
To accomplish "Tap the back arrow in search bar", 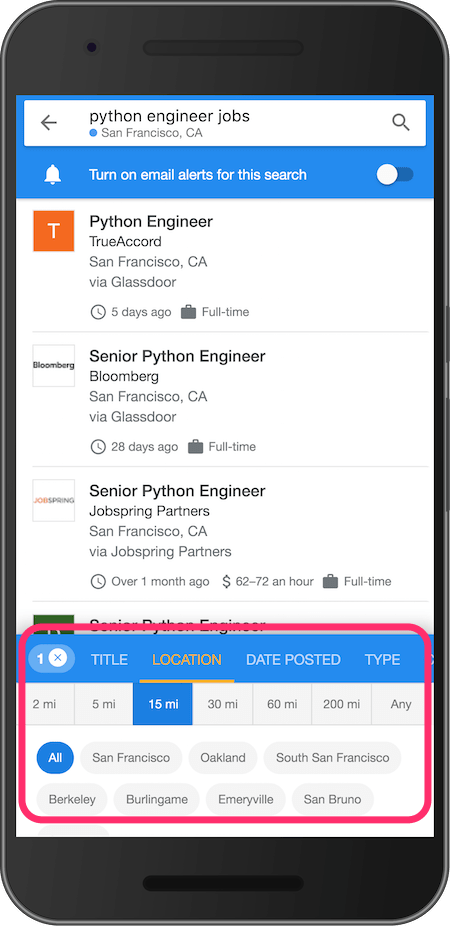I will coord(48,123).
